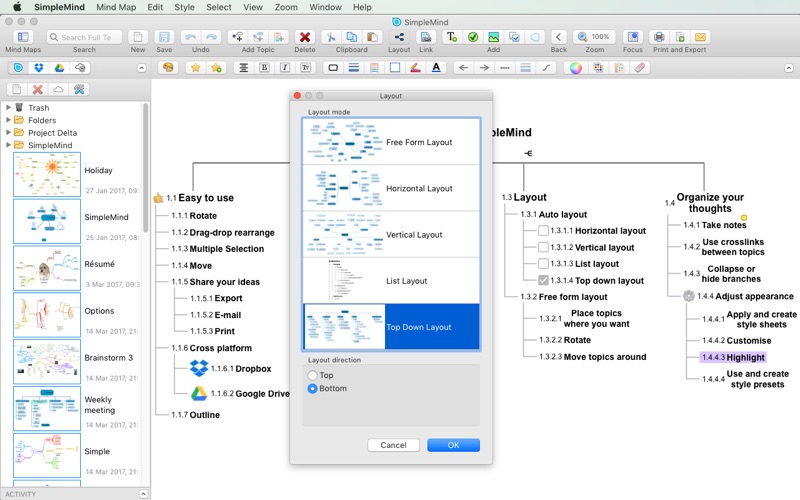Expand the SimpleMind folder in sidebar
800x500 pixels.
coord(9,145)
